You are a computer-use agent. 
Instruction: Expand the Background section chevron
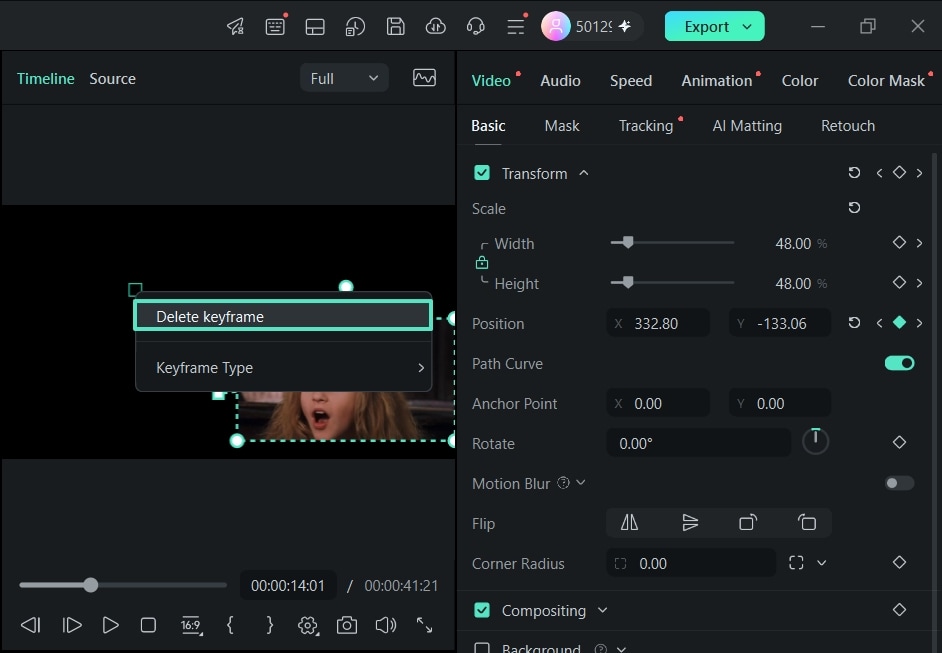coord(622,648)
